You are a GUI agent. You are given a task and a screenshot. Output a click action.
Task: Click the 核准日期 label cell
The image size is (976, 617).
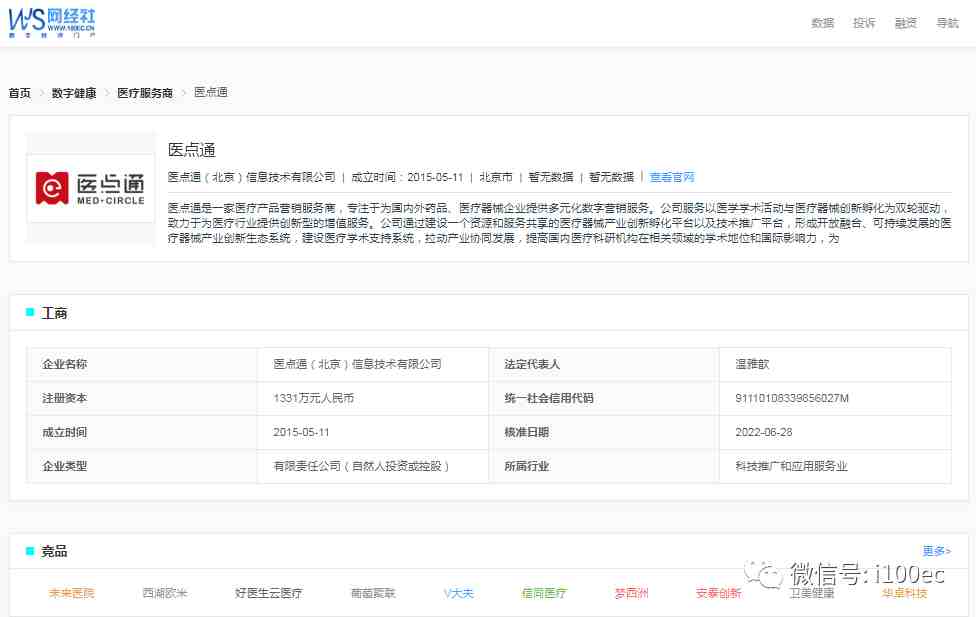point(527,432)
